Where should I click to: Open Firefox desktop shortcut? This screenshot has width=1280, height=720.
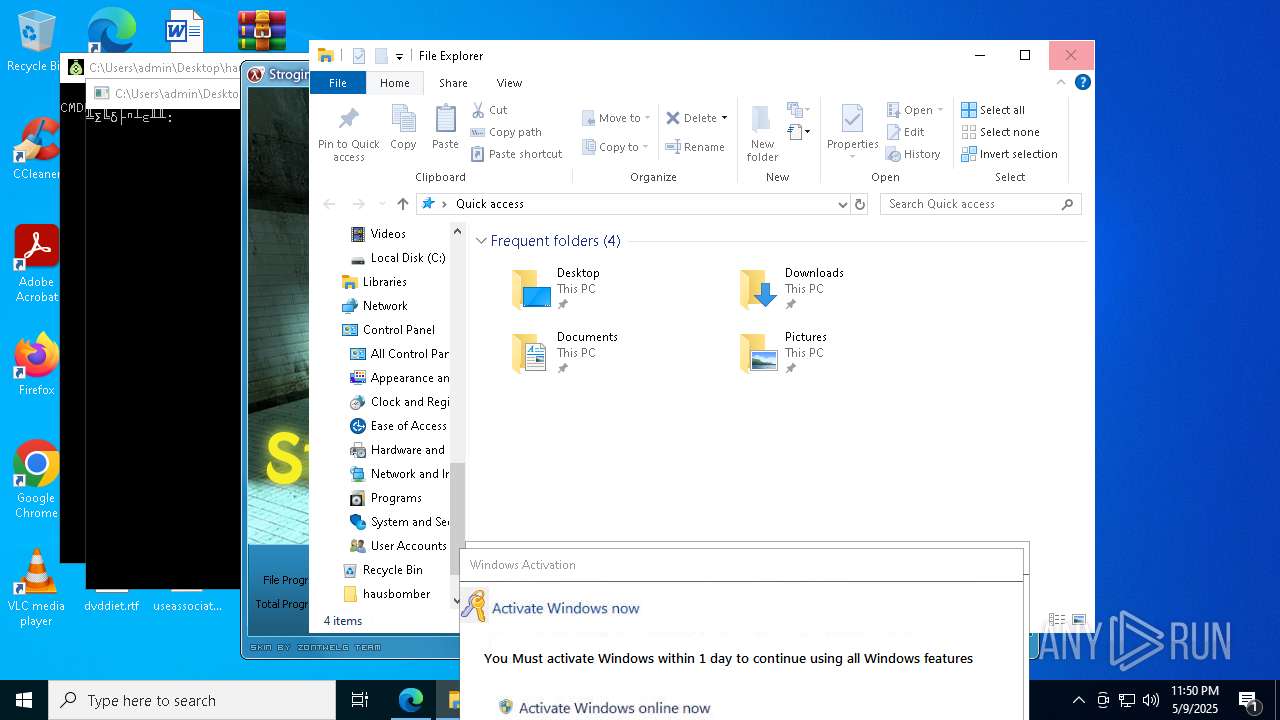[36, 364]
